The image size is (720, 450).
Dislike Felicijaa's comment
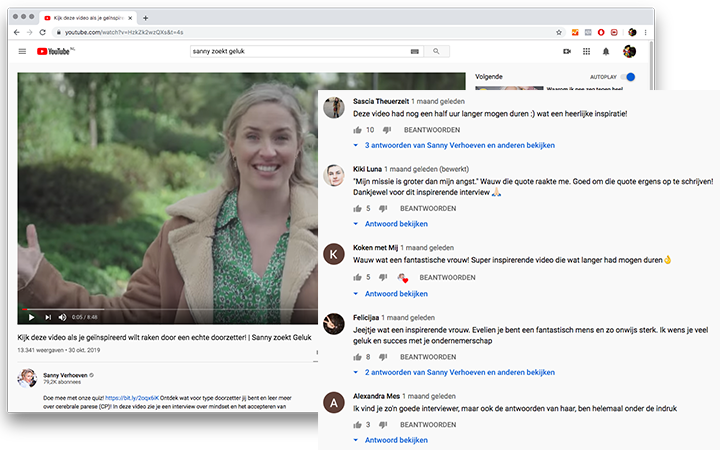383,357
